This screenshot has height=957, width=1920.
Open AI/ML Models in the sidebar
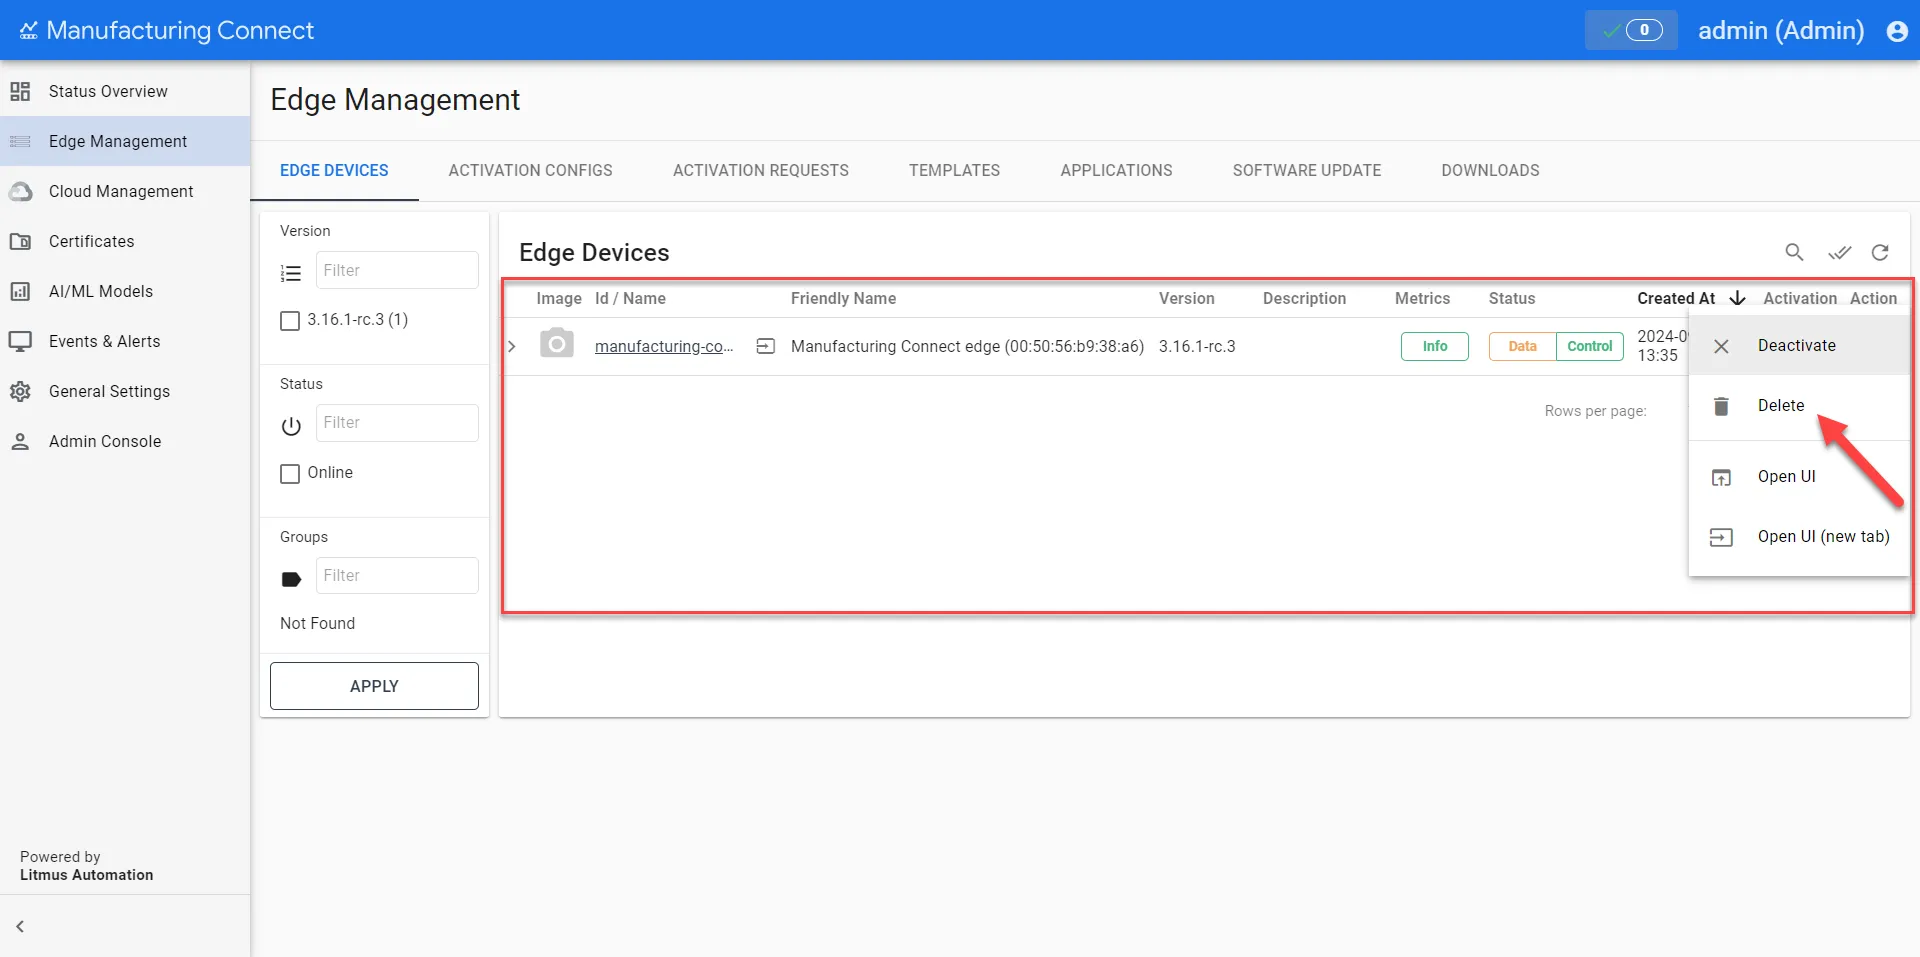(125, 291)
